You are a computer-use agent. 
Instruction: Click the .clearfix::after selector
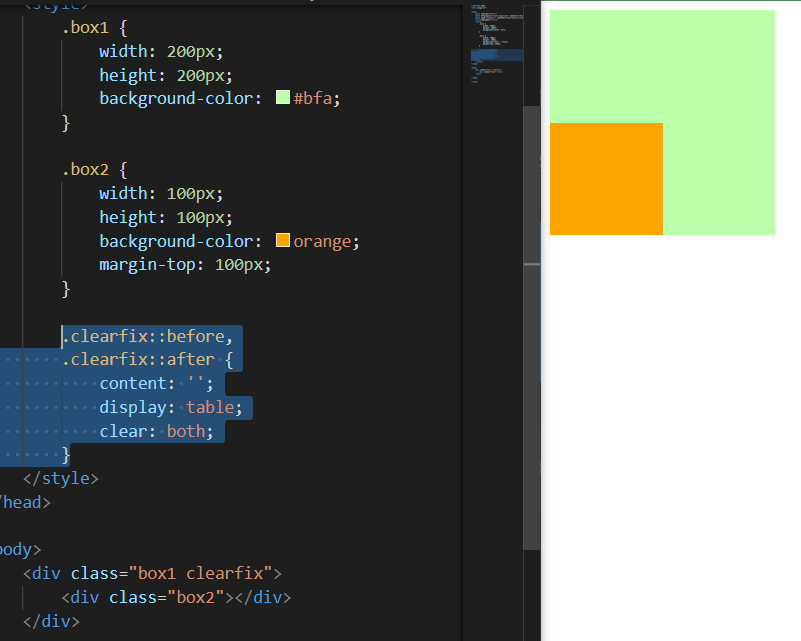[x=138, y=360]
